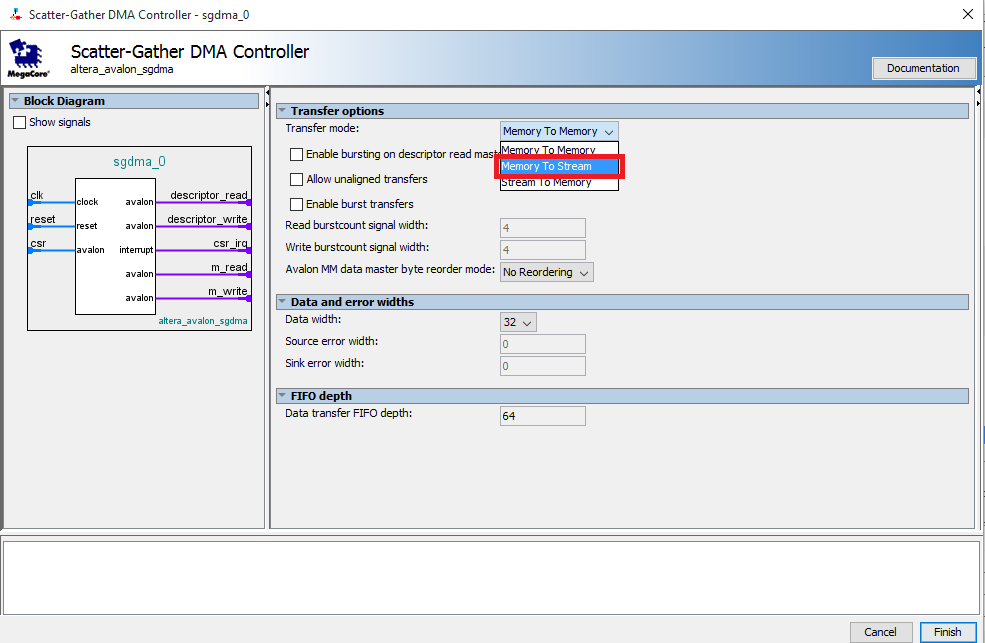The width and height of the screenshot is (985, 643).
Task: Select Memory To Stream option
Action: tap(559, 166)
